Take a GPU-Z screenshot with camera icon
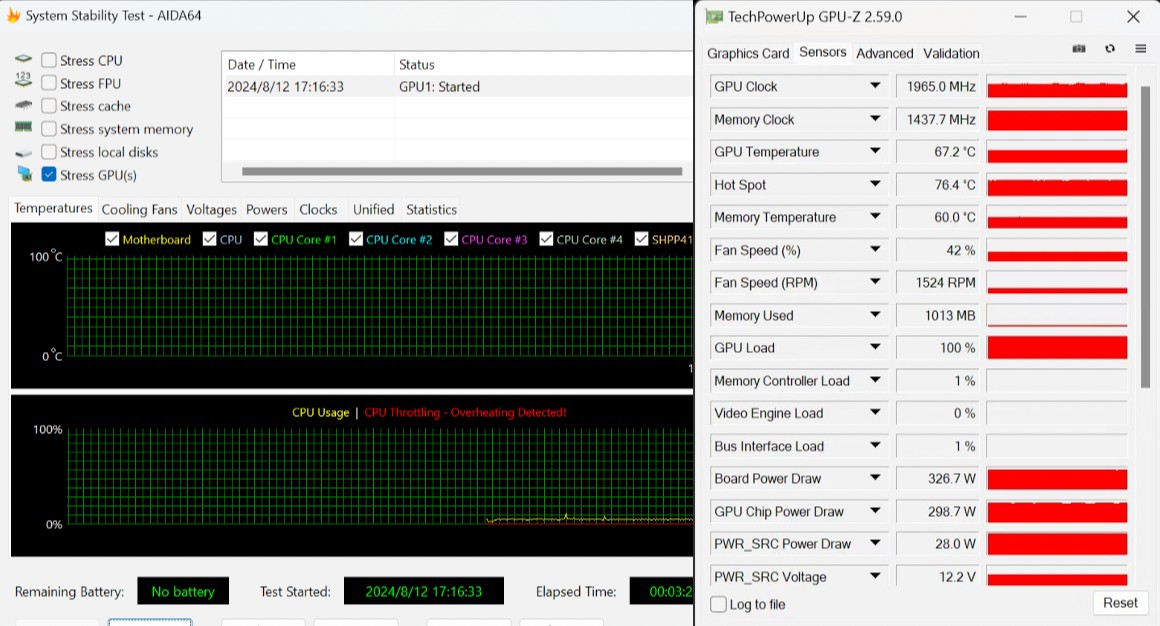Screen dimensions: 1160x626 click(x=1079, y=49)
